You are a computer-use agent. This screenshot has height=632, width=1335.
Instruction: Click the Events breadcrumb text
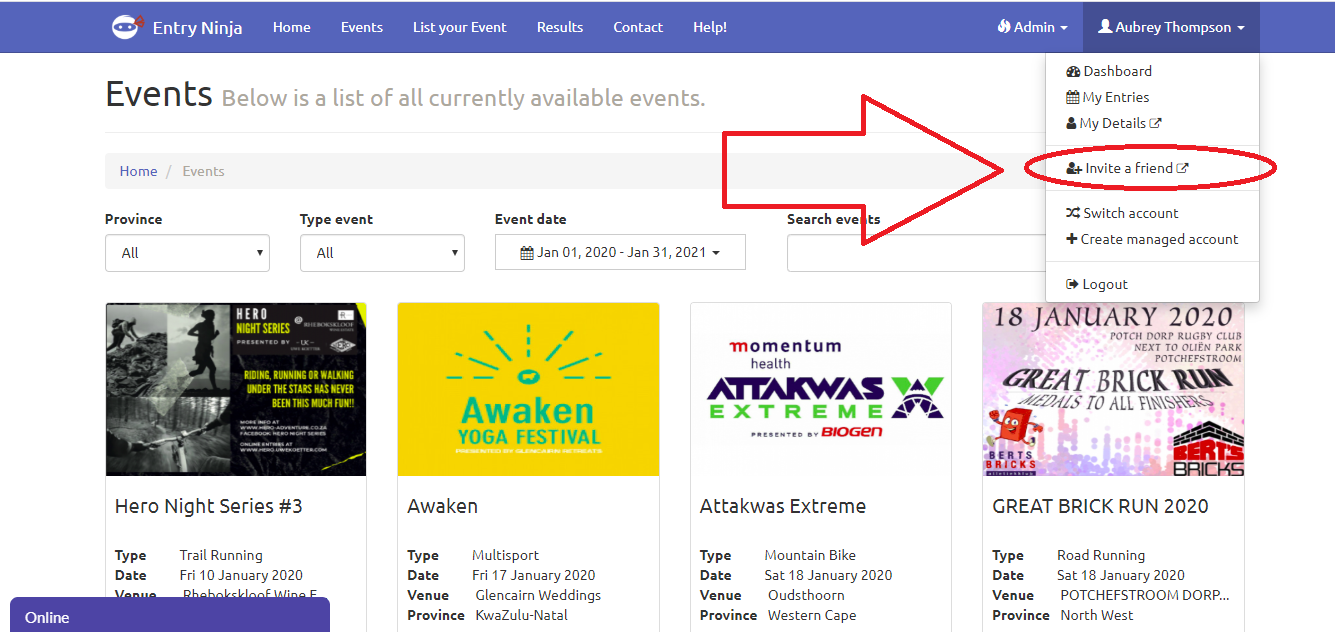coord(203,171)
